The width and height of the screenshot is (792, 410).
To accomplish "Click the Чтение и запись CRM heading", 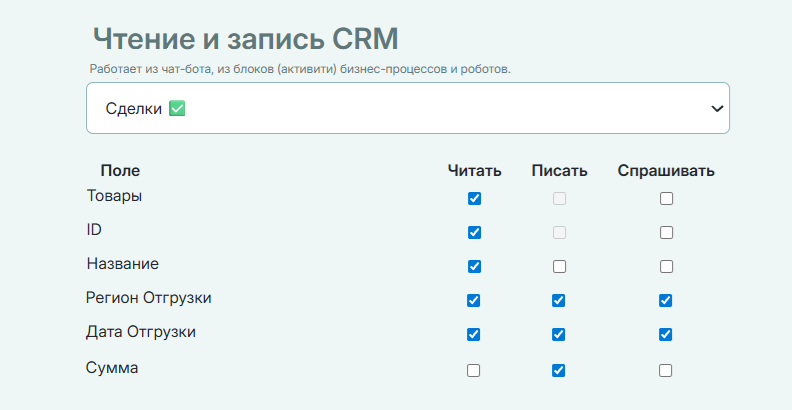I will tap(245, 39).
